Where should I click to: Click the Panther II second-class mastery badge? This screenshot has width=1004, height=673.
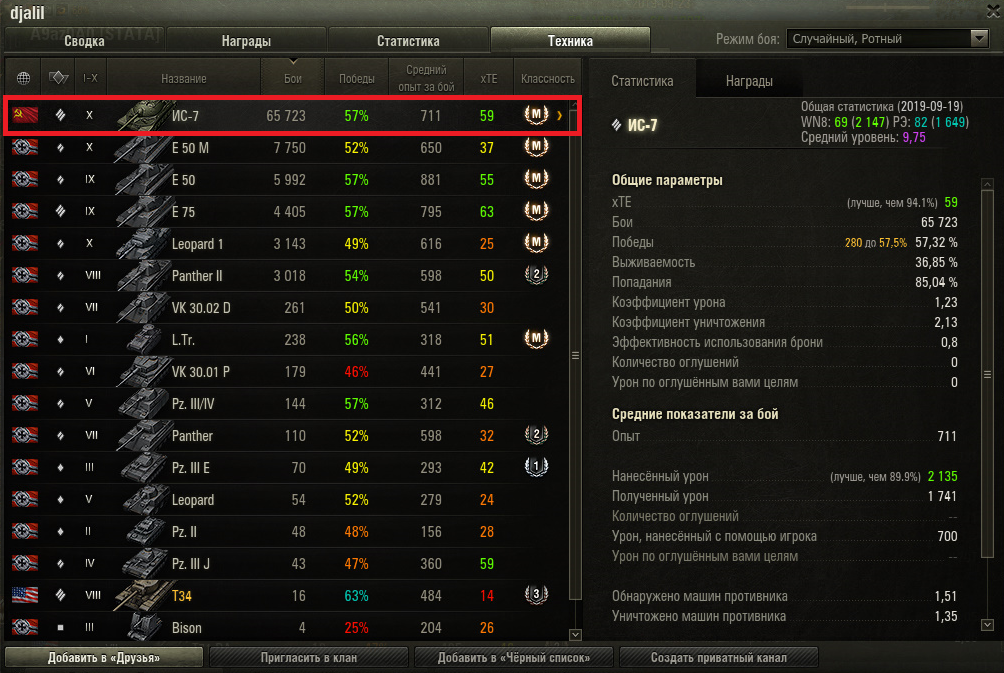(x=536, y=275)
